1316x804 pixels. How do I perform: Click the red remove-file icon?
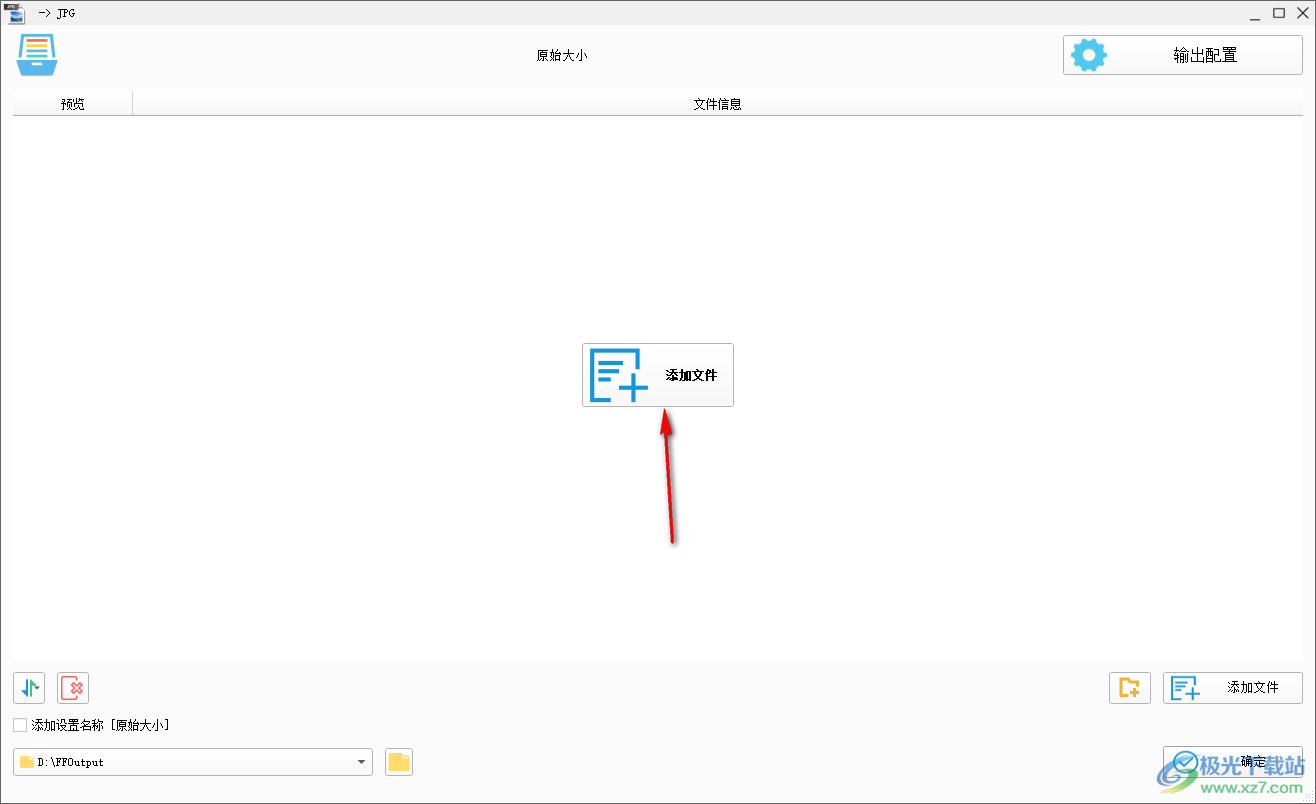tap(73, 688)
